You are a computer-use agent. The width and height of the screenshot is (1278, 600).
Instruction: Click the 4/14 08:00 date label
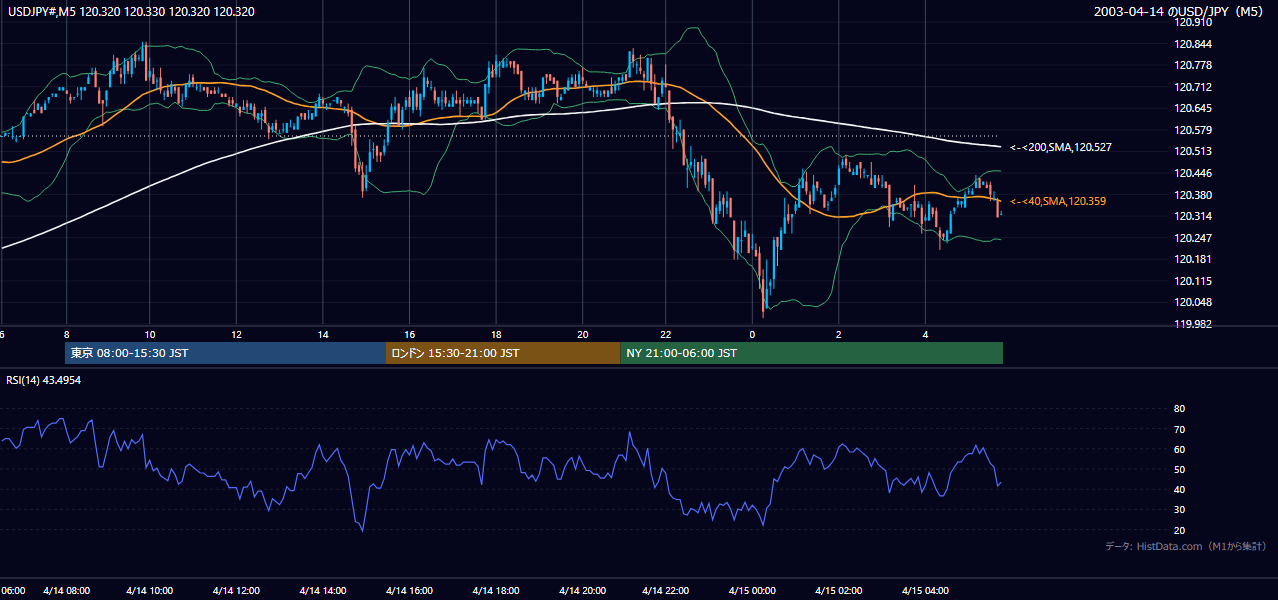(67, 590)
